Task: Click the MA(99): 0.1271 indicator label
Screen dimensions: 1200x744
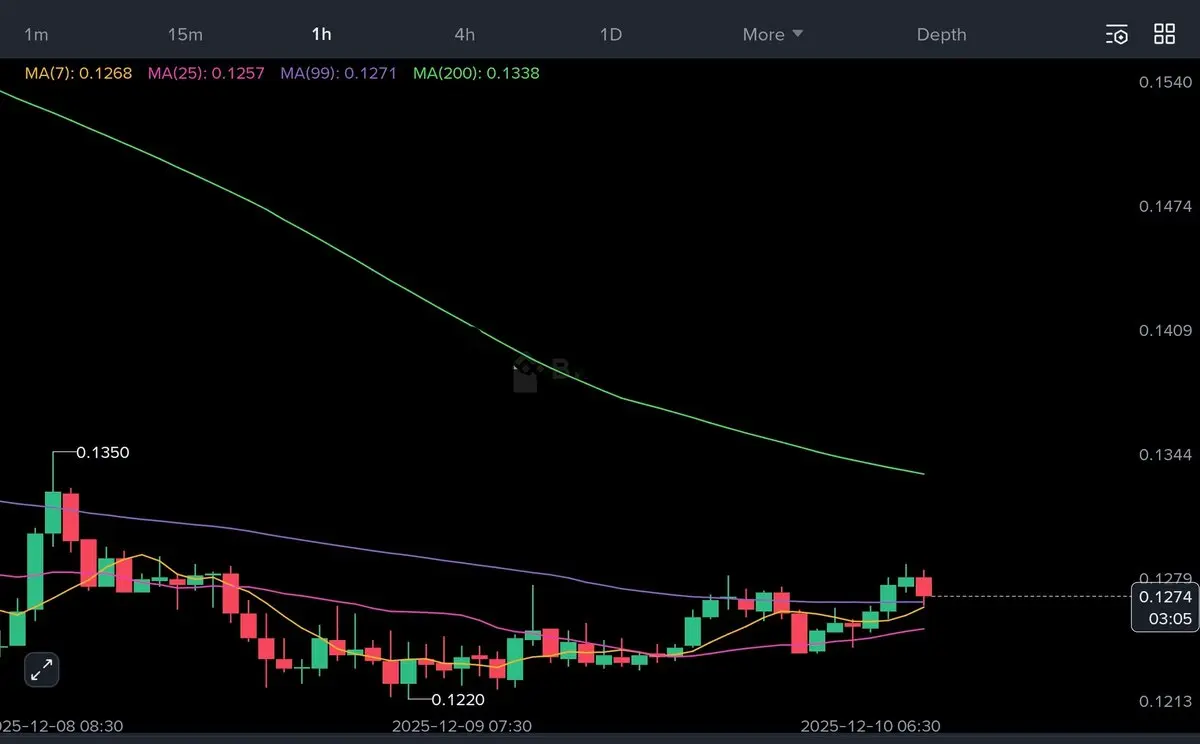Action: 340,73
